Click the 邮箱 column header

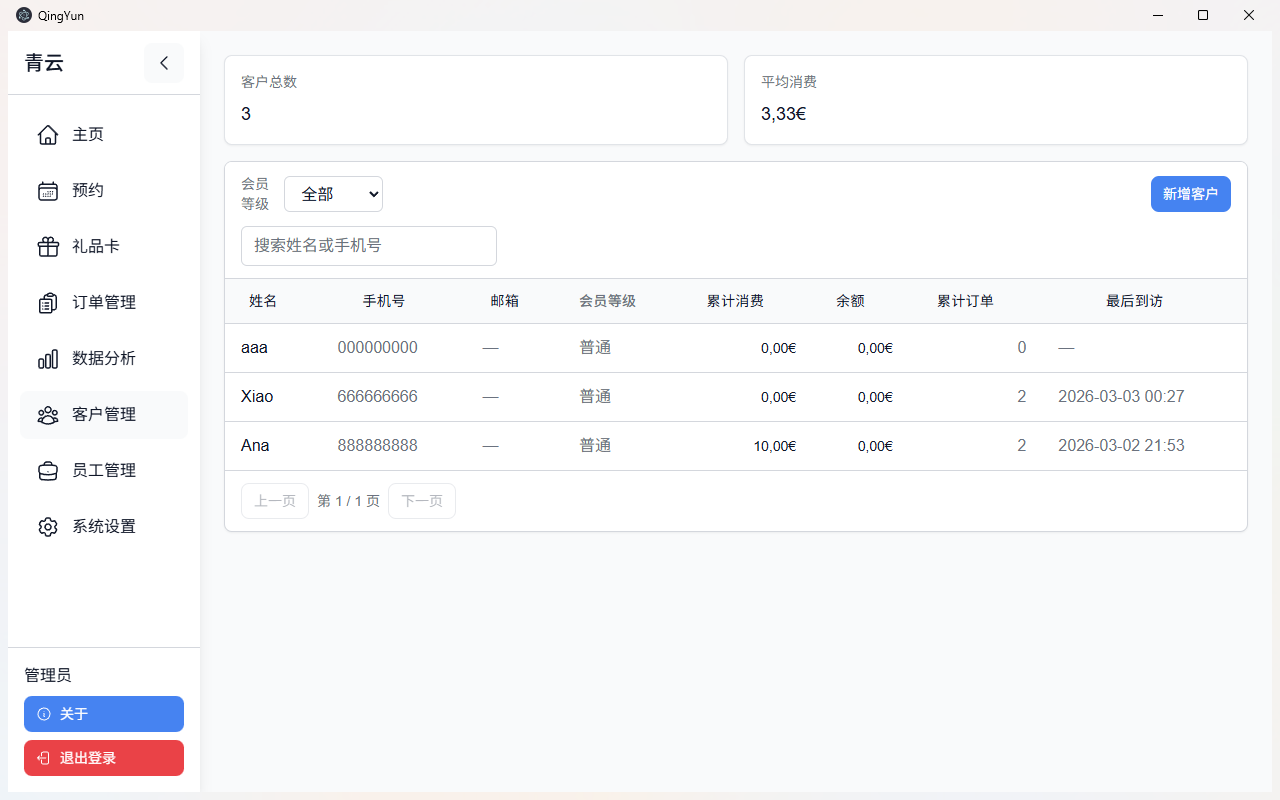505,301
